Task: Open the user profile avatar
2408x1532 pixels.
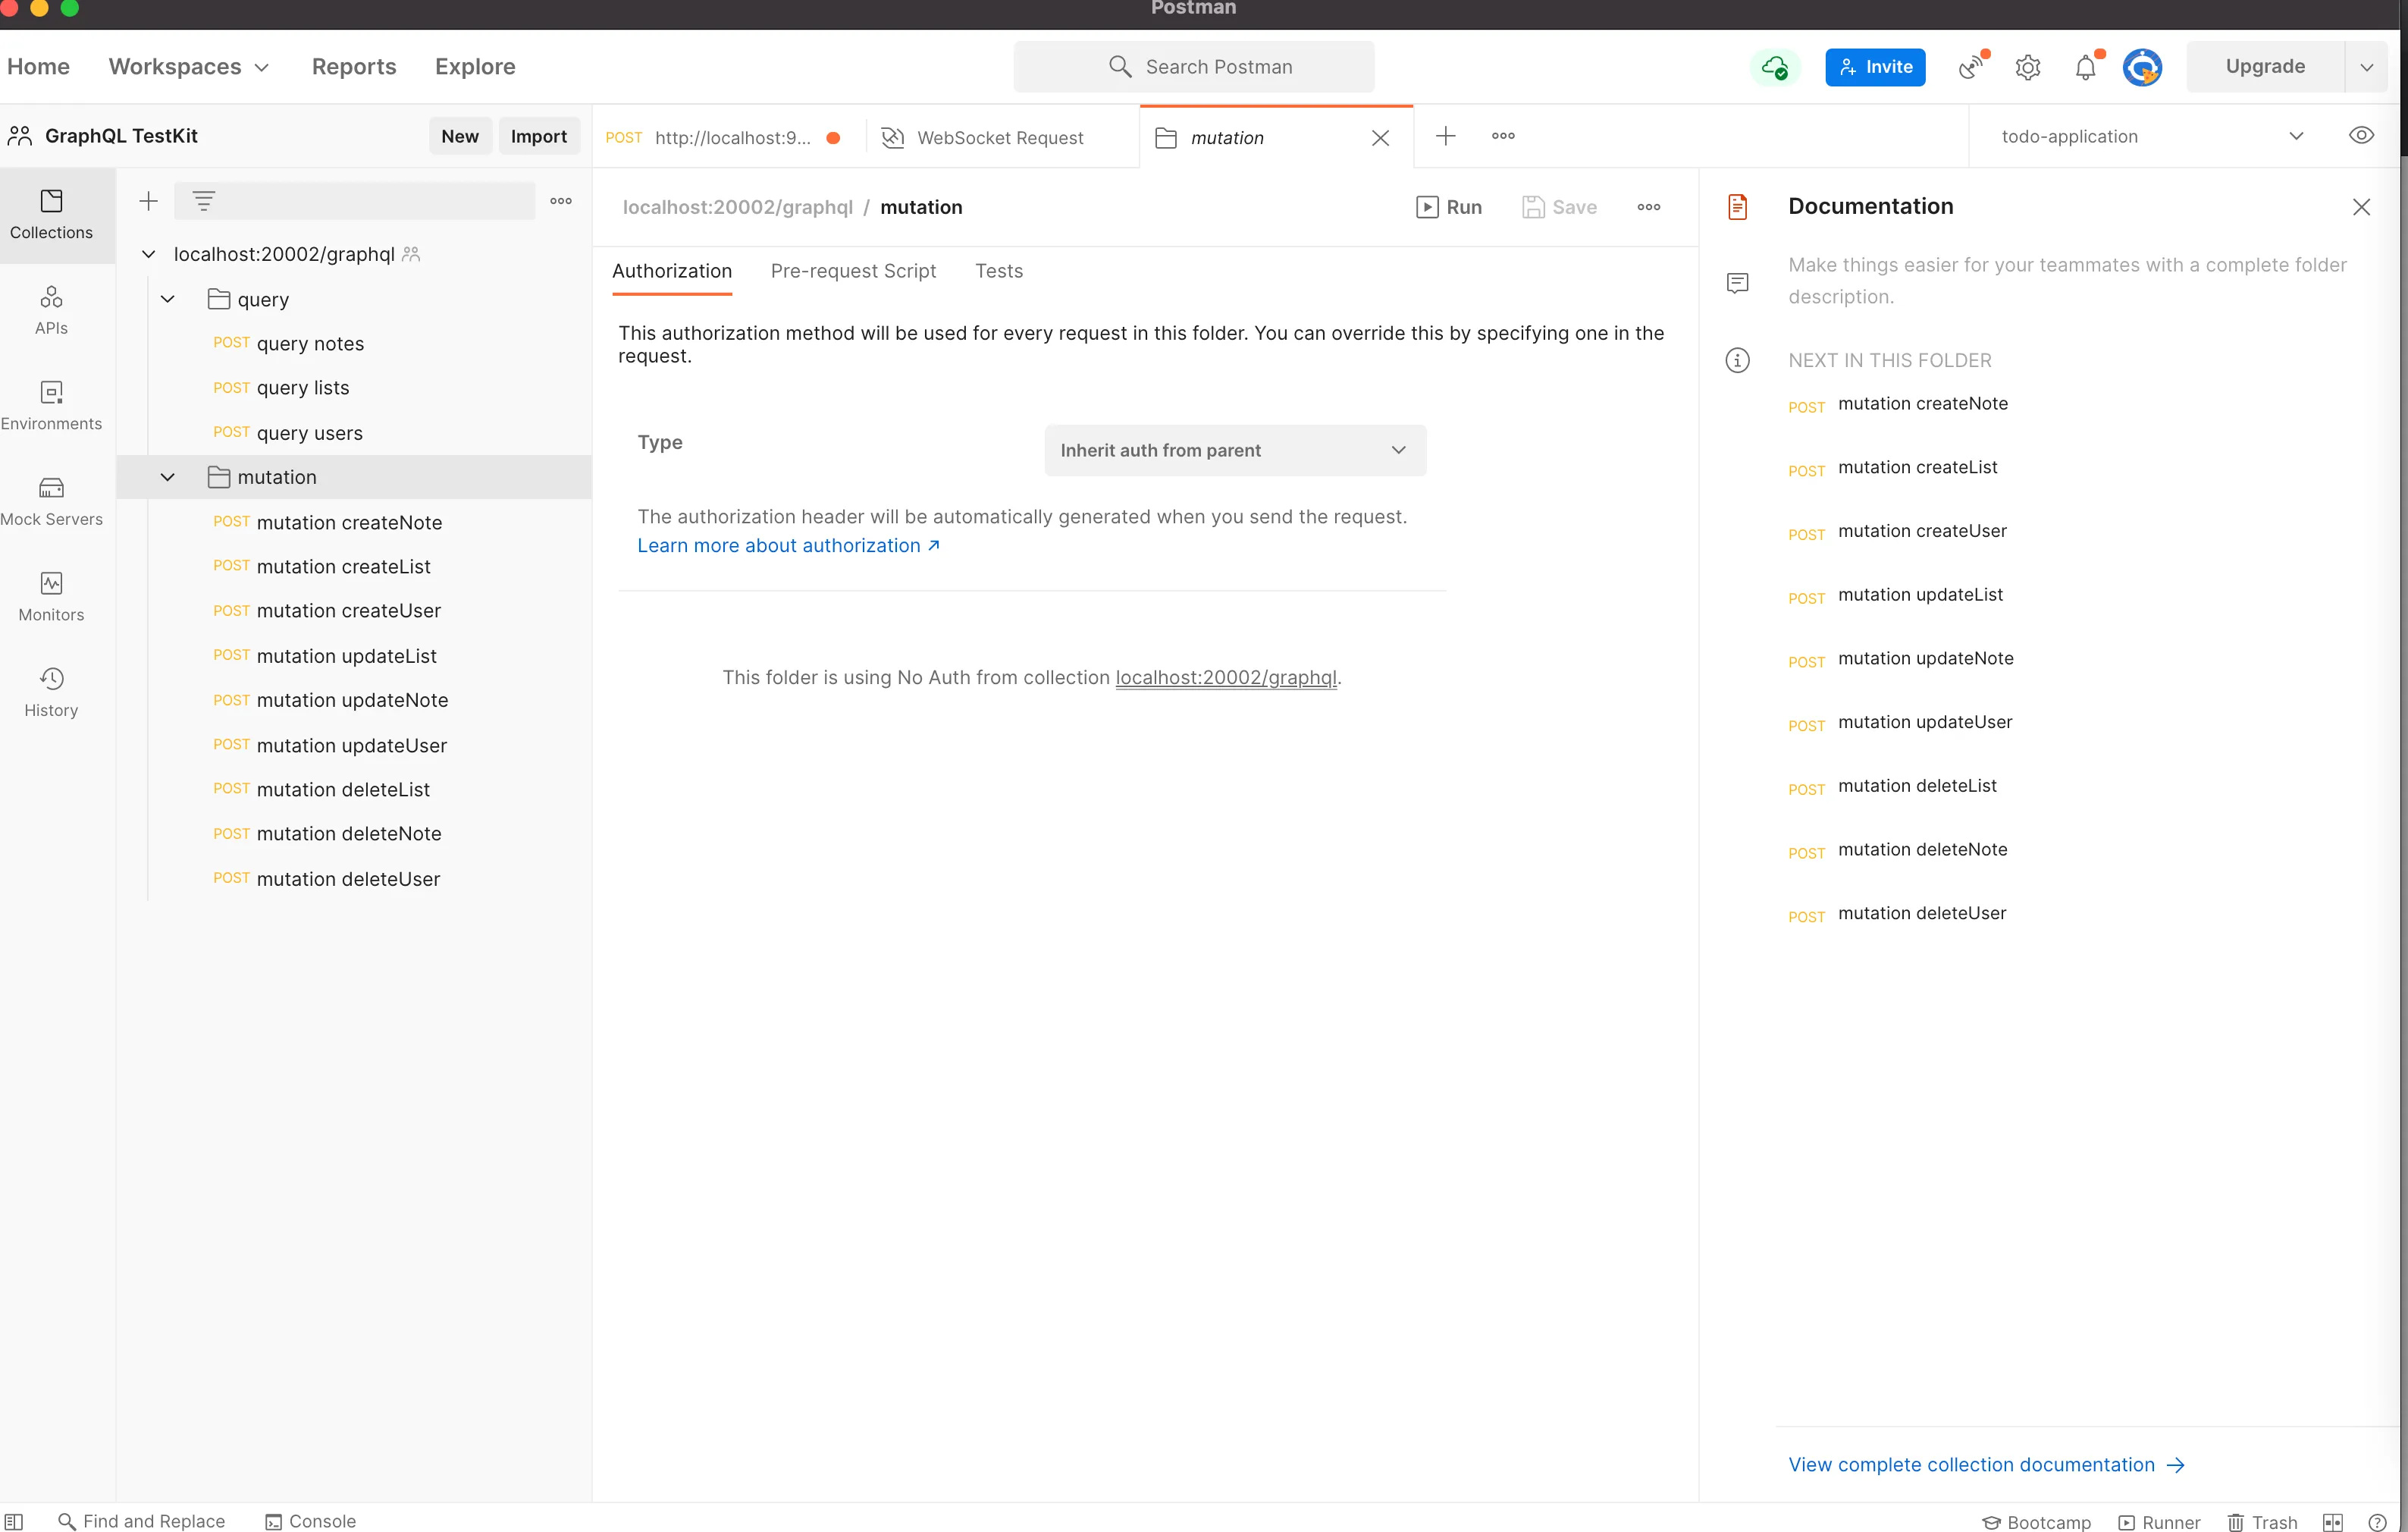Action: (x=2143, y=67)
